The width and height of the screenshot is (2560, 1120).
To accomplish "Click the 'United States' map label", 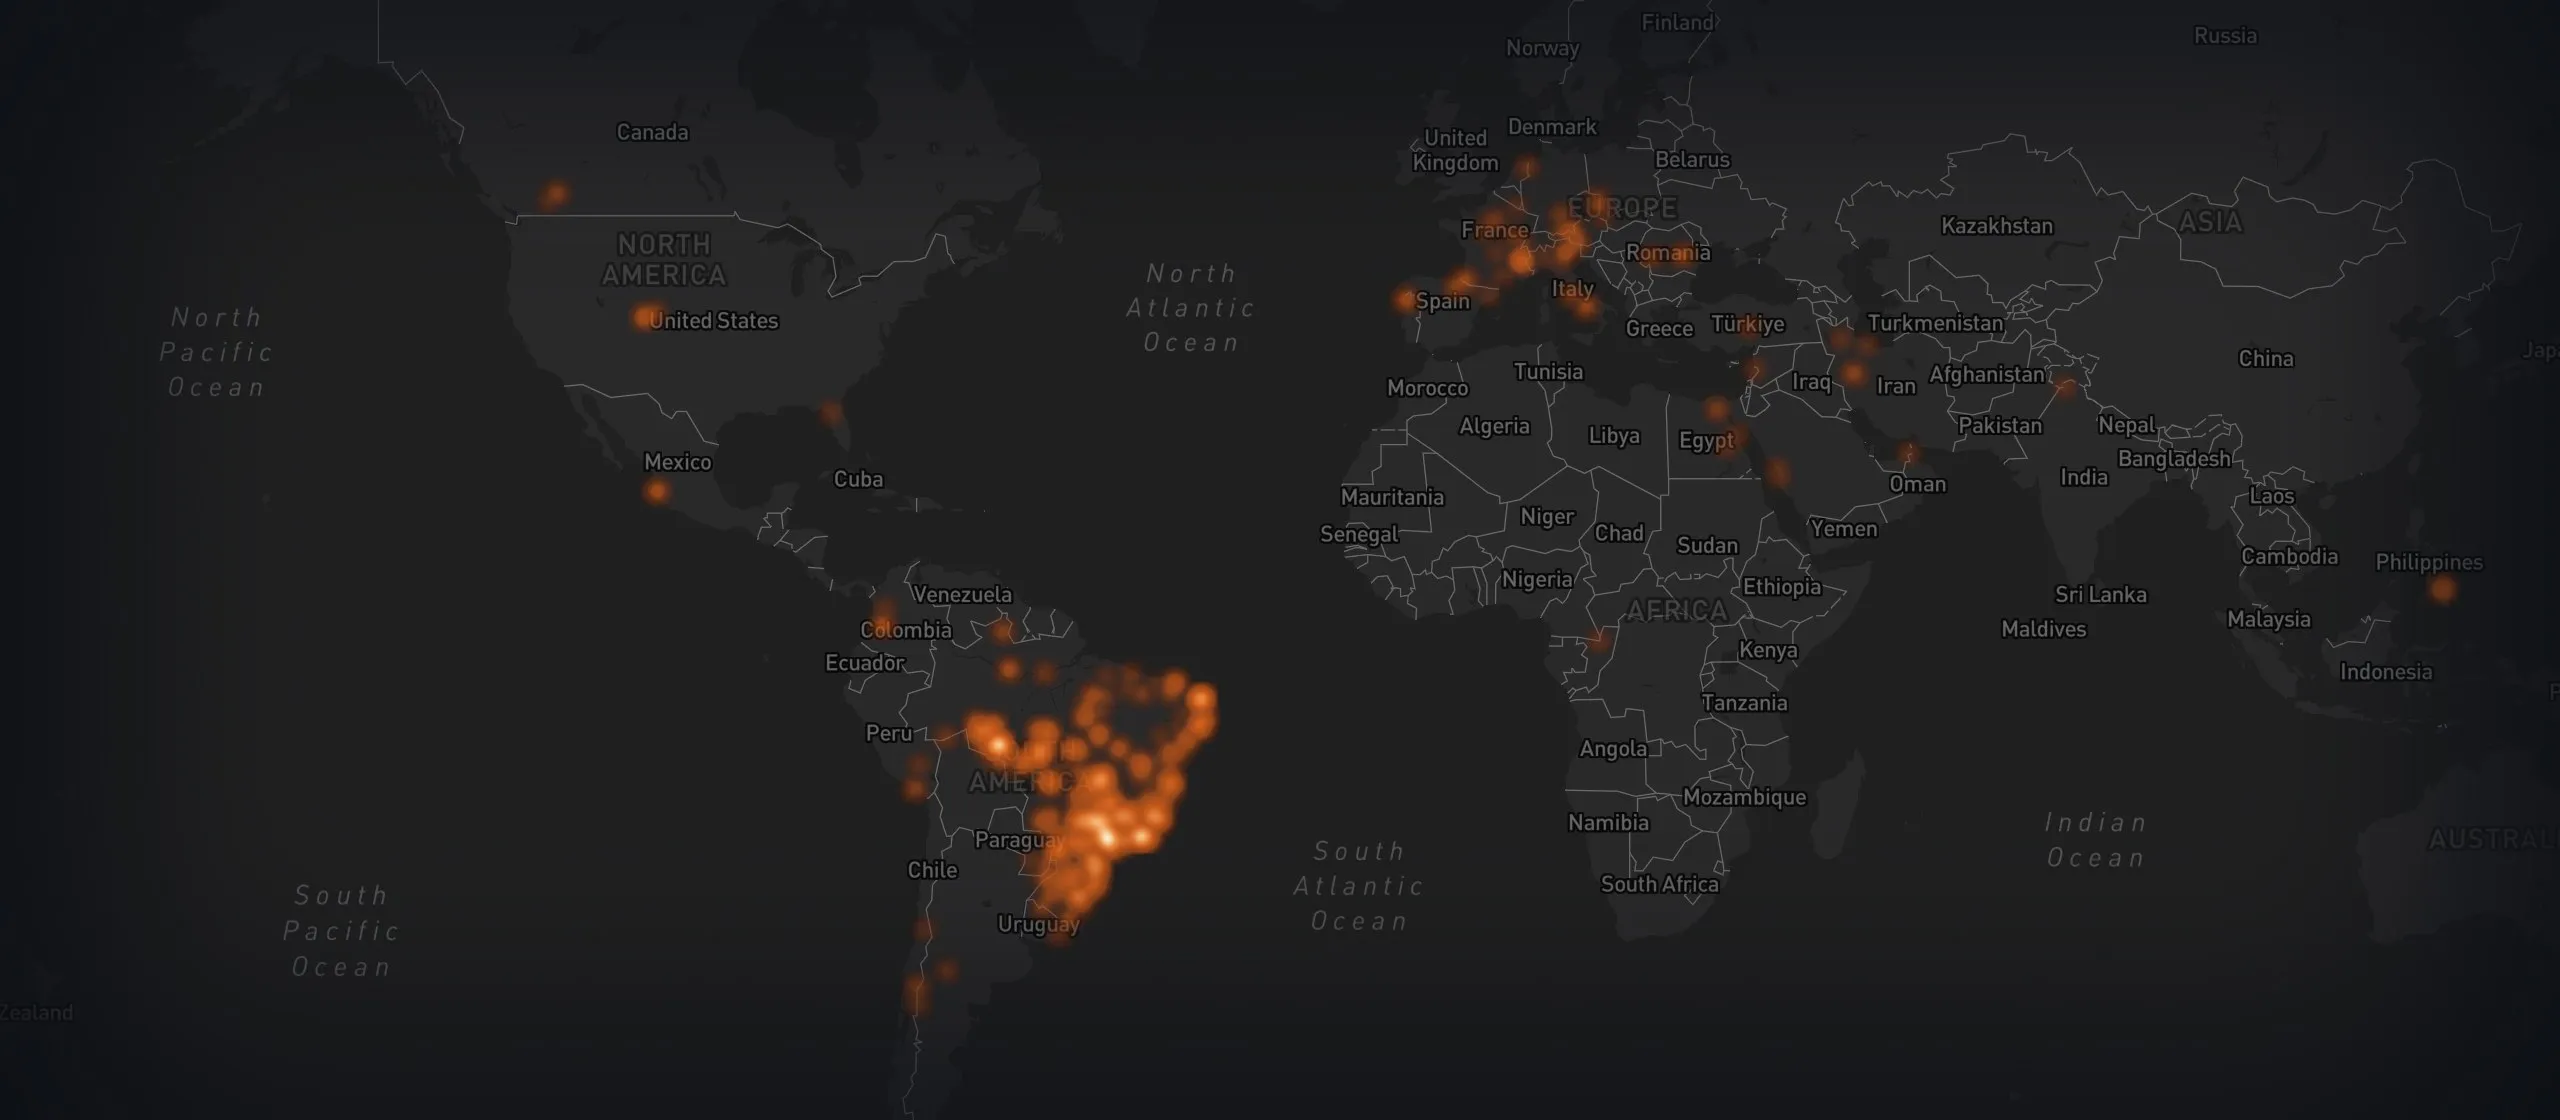I will pos(714,321).
